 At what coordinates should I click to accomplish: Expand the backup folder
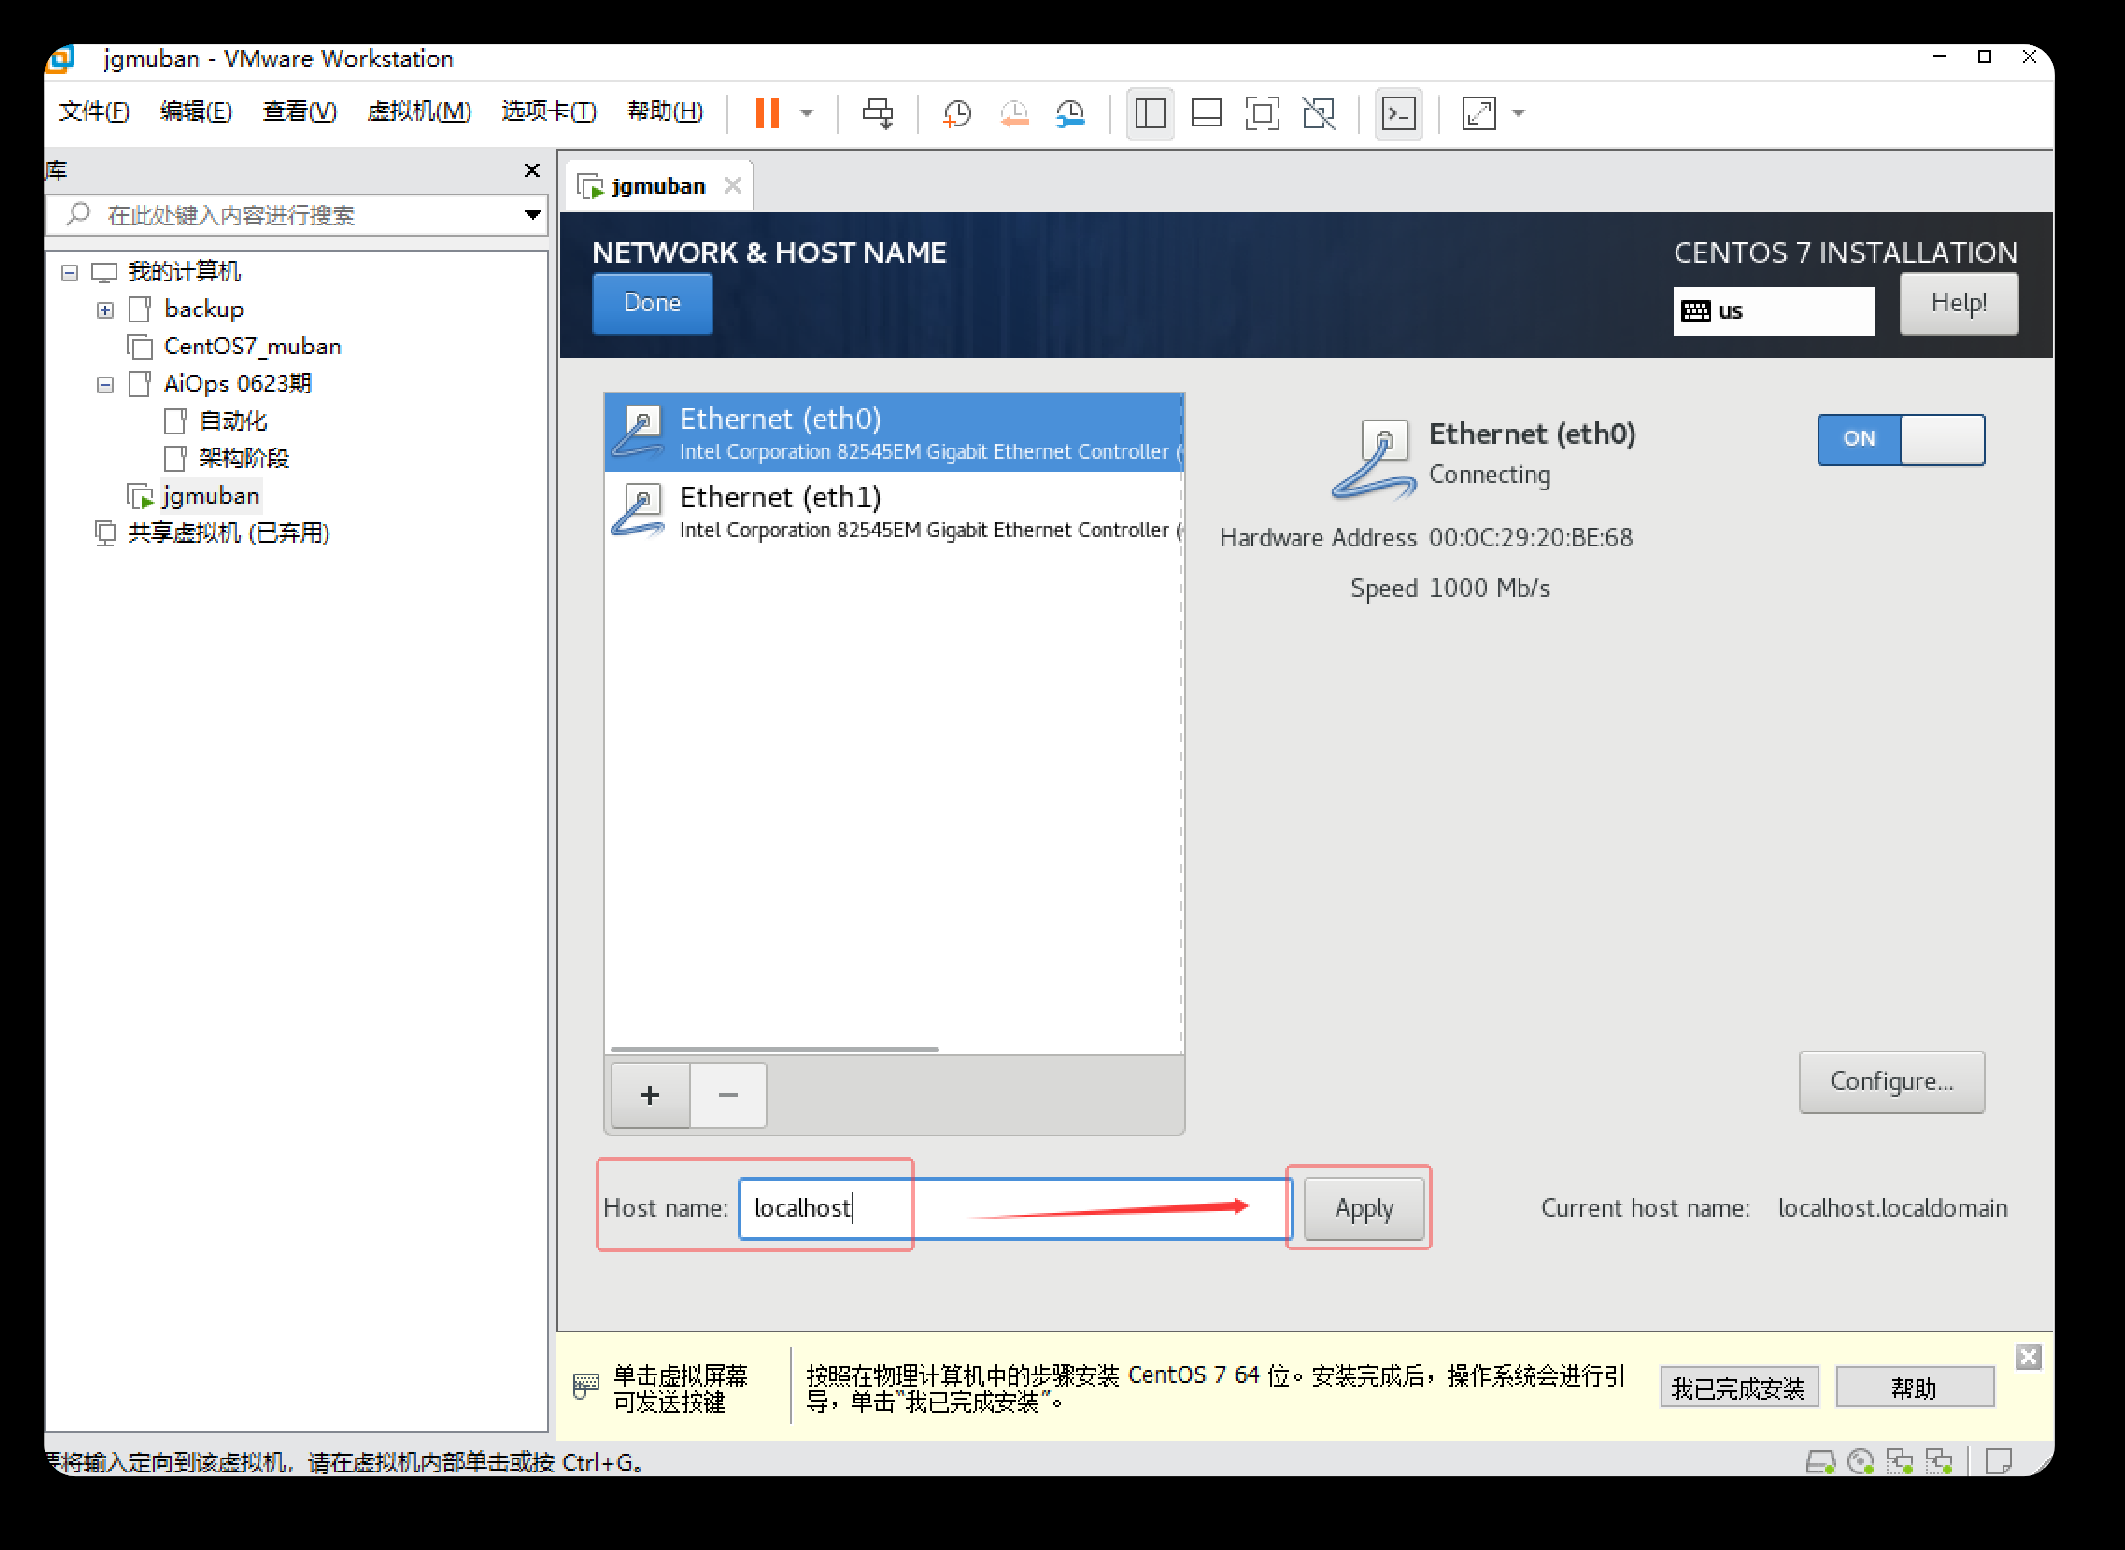[x=105, y=310]
